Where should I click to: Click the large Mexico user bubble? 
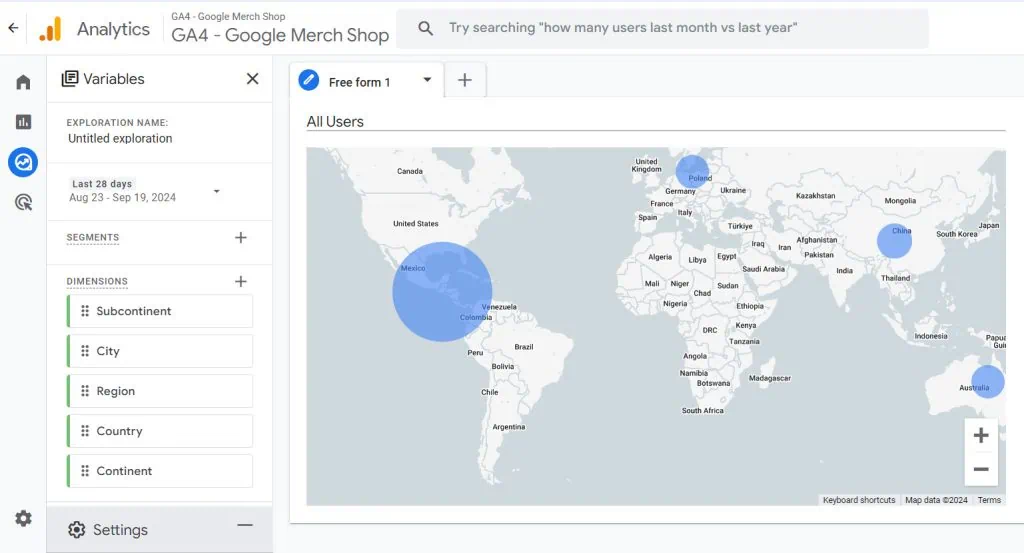tap(442, 292)
